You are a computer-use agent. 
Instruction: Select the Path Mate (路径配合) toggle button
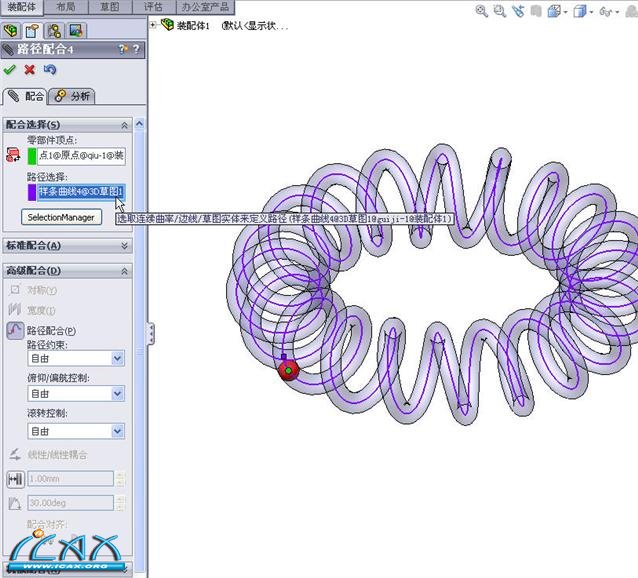click(x=15, y=331)
